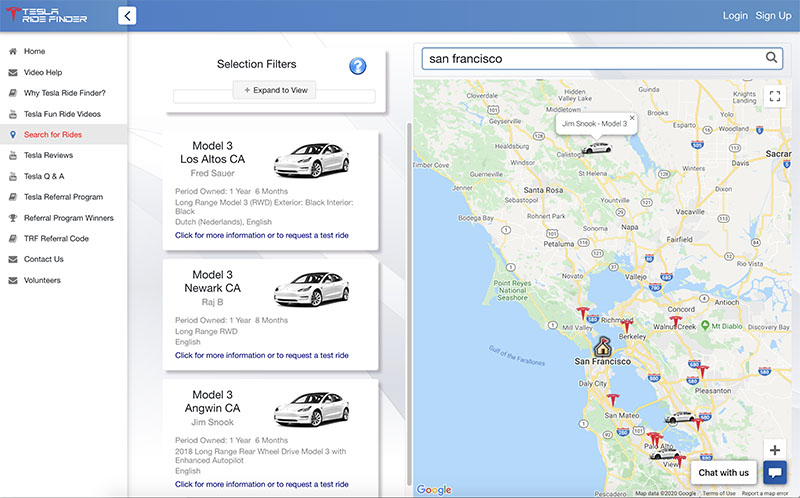The image size is (800, 498).
Task: Request a test ride from Raj B
Action: click(262, 355)
